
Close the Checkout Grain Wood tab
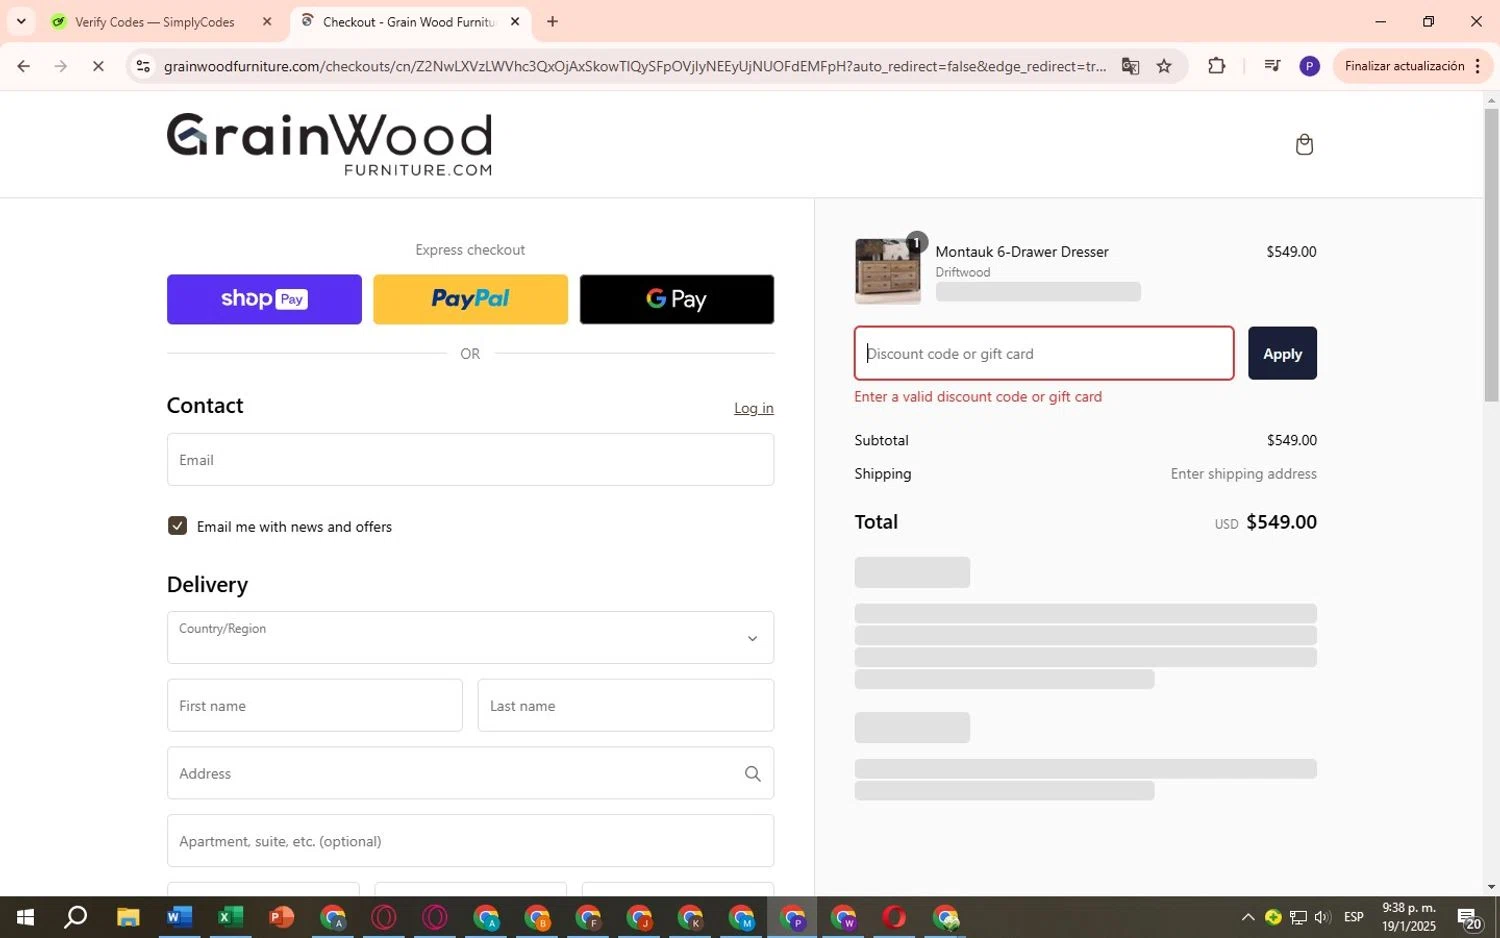coord(515,21)
